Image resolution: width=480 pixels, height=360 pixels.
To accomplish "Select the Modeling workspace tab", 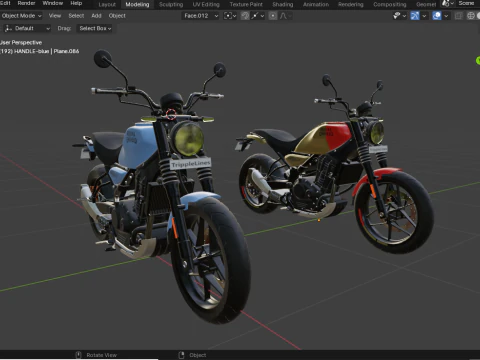I will tap(137, 4).
